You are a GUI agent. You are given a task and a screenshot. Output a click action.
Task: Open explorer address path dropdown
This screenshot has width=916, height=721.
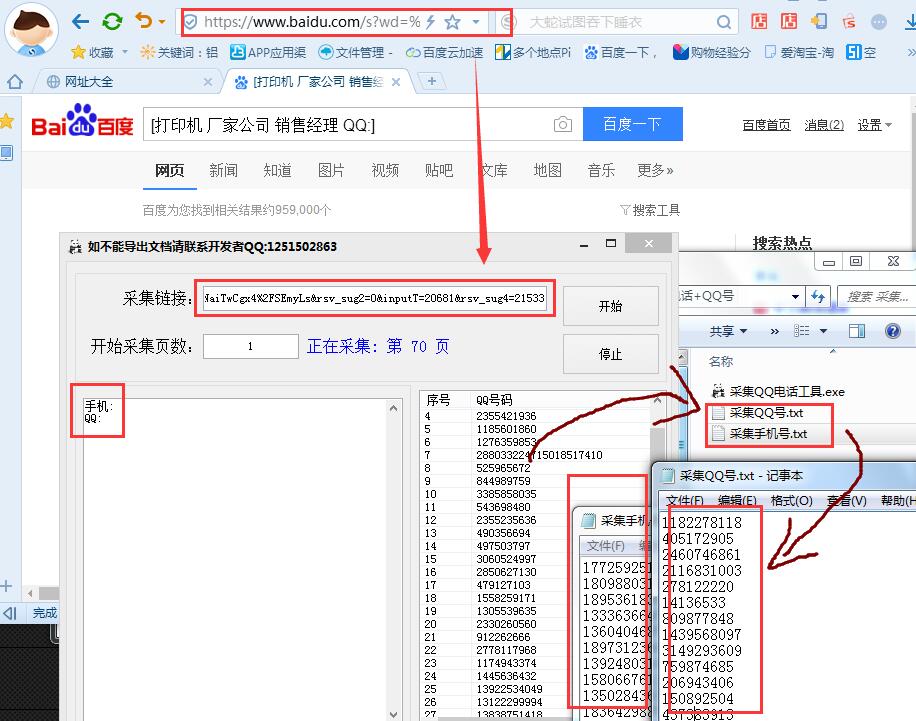[x=795, y=296]
